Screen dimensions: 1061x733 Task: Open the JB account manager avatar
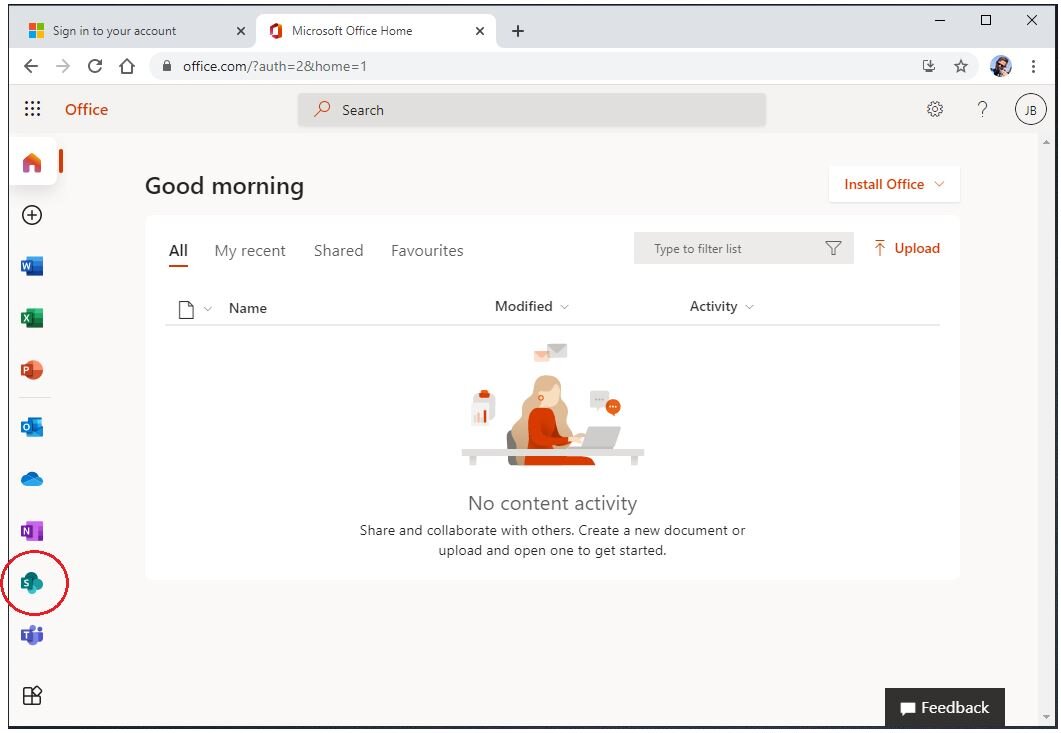(x=1030, y=109)
